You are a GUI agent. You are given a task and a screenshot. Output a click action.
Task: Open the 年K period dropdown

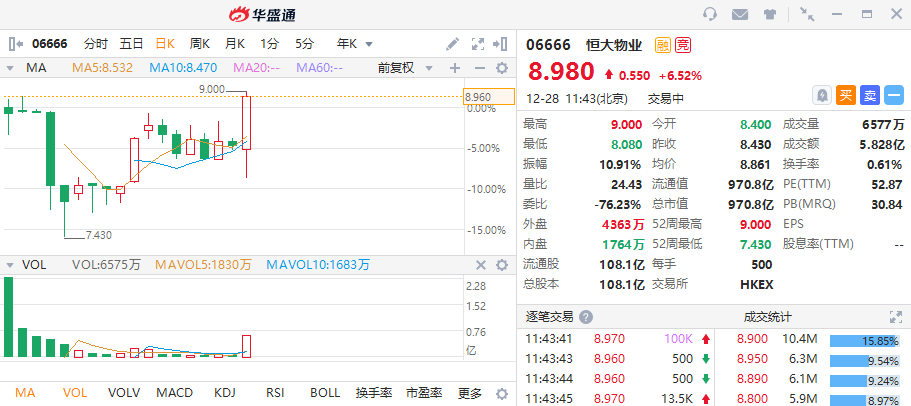354,44
